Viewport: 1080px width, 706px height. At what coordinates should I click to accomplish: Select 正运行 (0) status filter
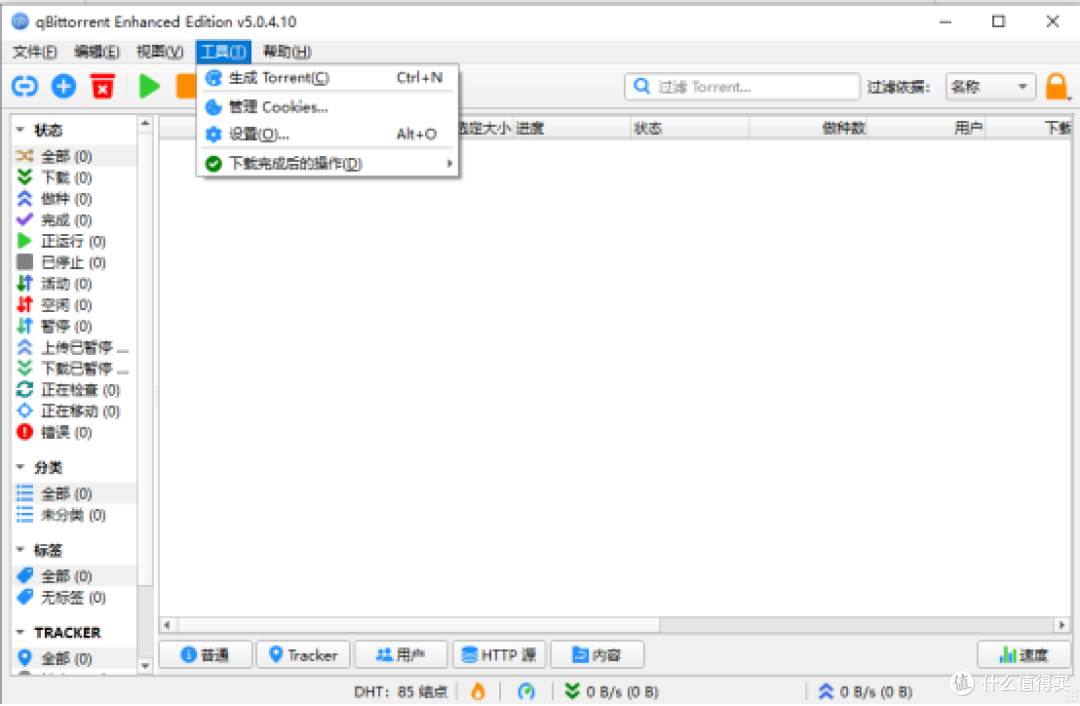tap(74, 242)
